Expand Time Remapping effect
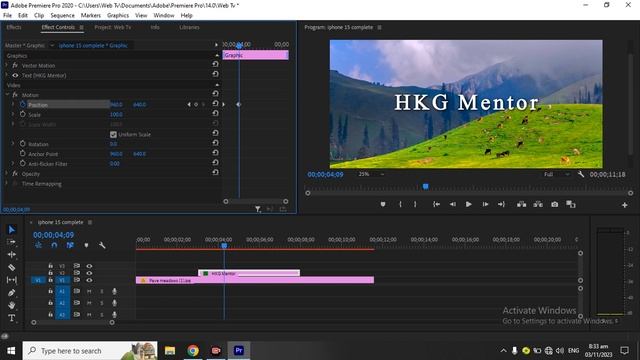 [x=7, y=183]
